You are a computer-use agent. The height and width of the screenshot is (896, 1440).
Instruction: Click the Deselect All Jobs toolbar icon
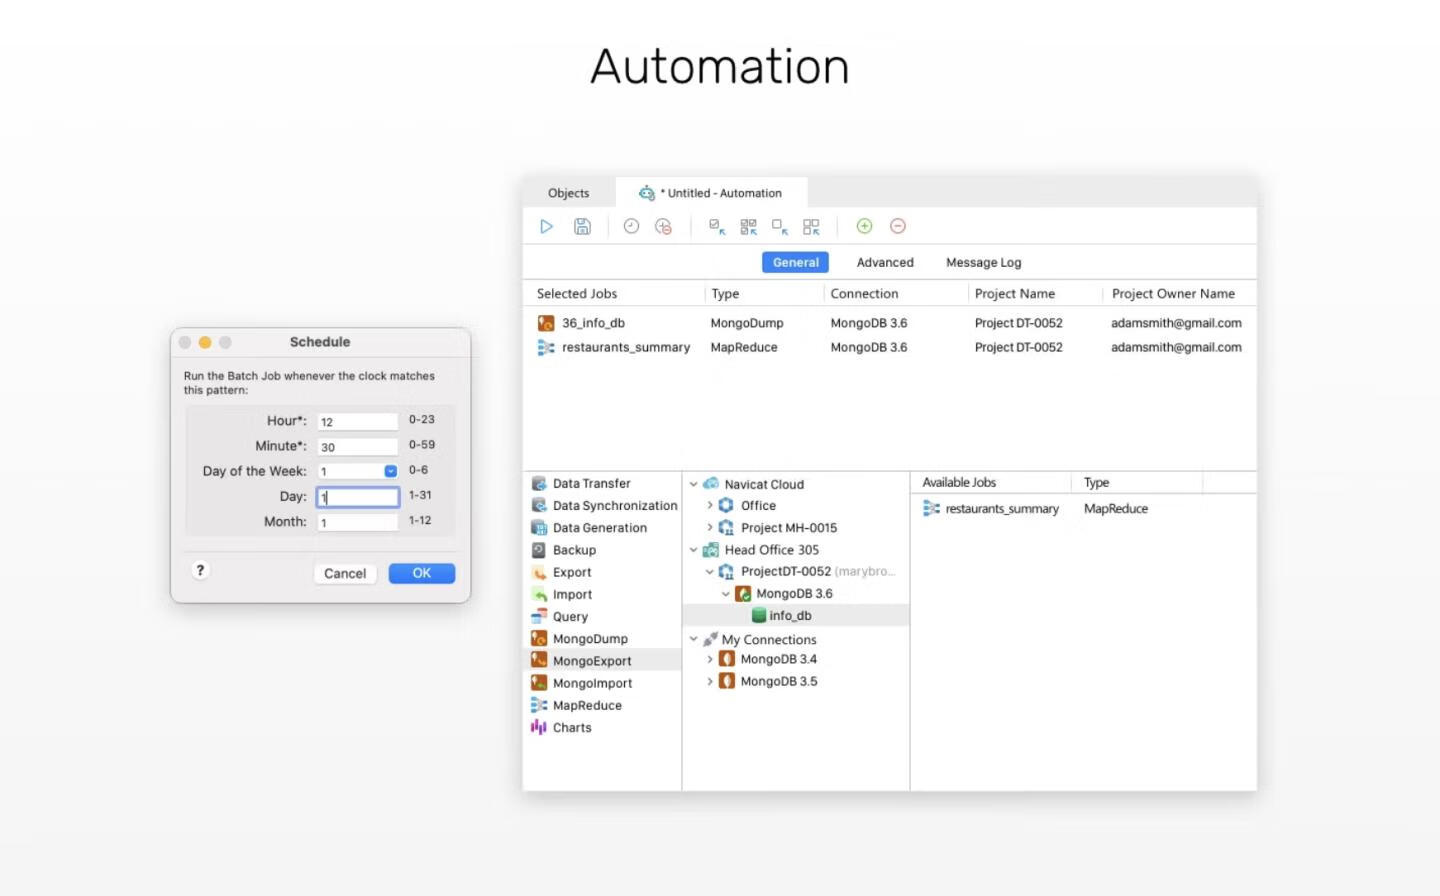click(811, 226)
